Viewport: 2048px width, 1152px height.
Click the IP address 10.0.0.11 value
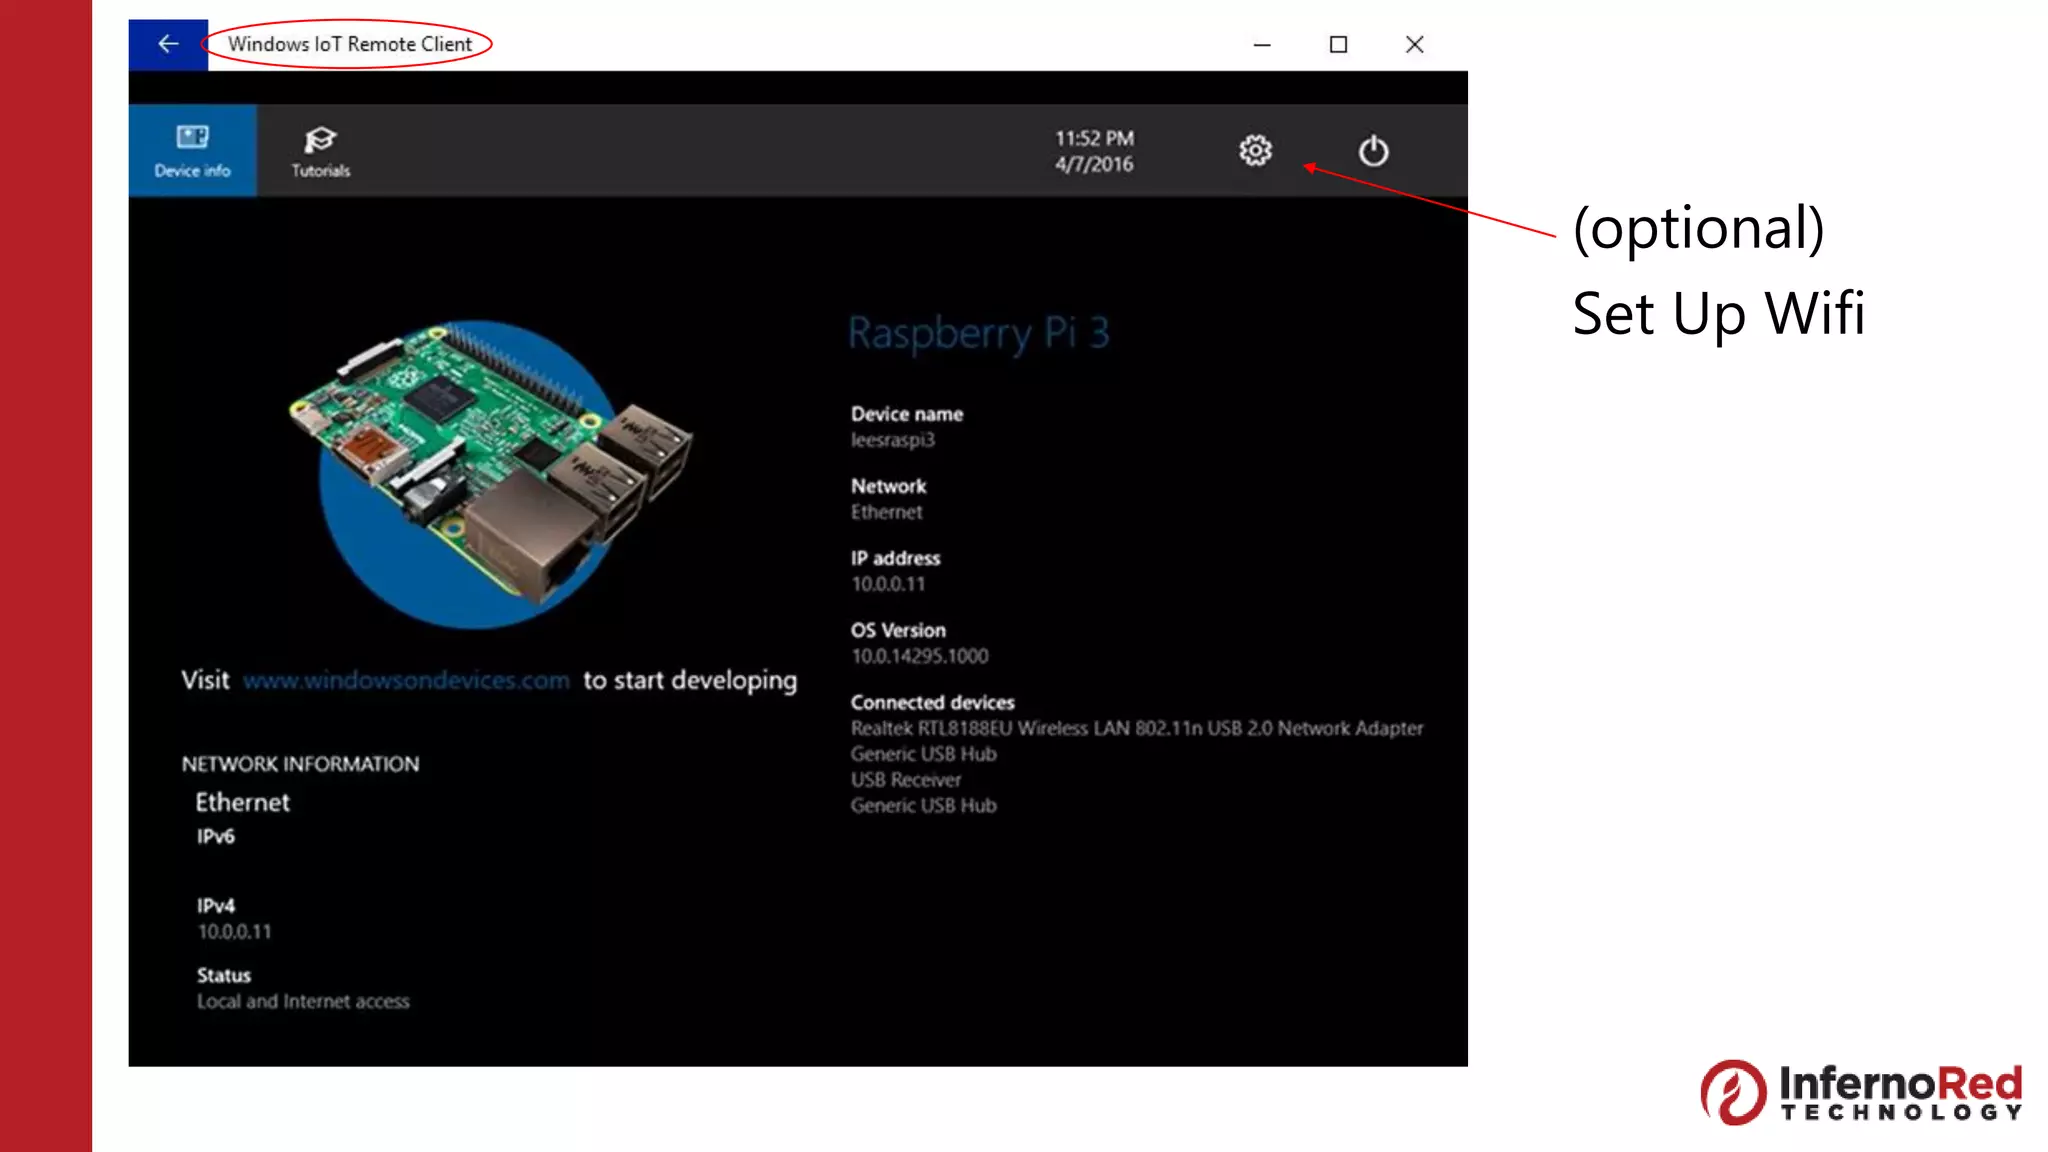point(888,584)
